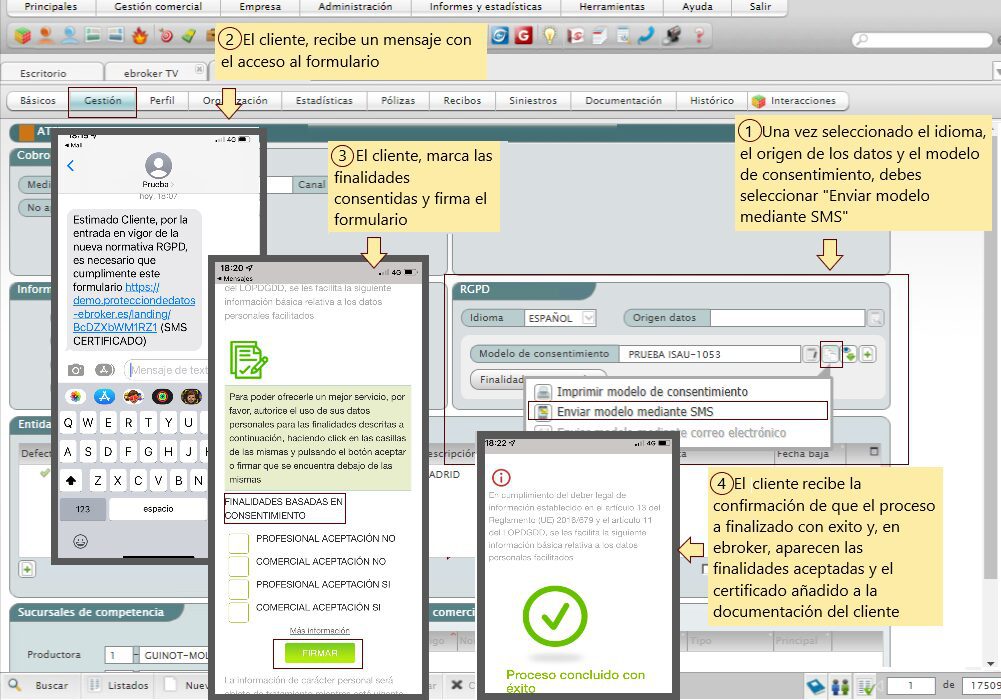
Task: Open the Principales menu
Action: pyautogui.click(x=51, y=6)
